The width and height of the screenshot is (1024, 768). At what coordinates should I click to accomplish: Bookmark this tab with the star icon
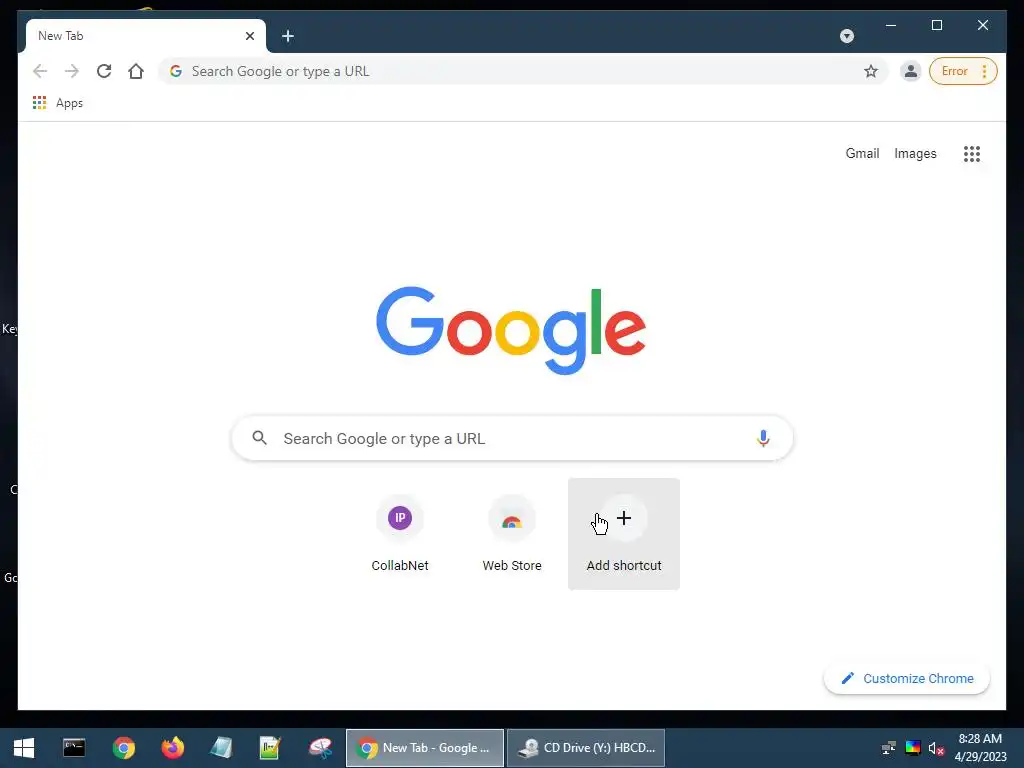tap(871, 71)
